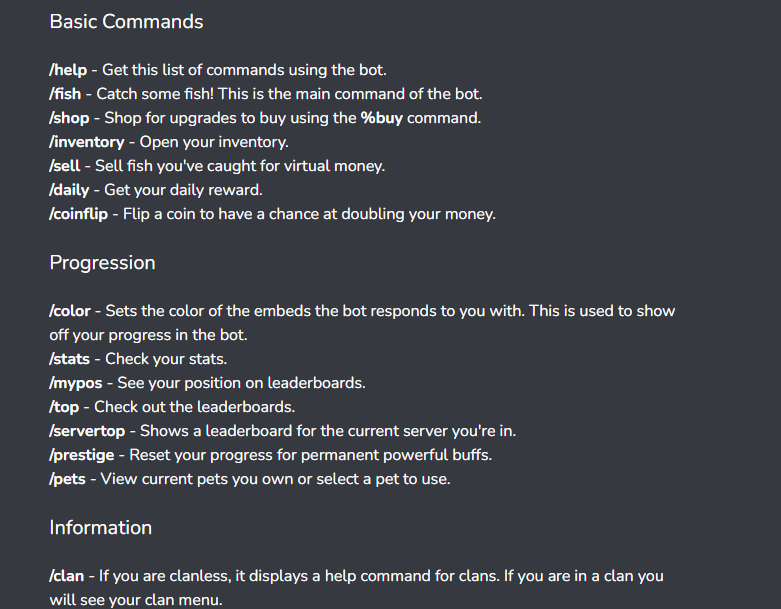Click the /sell command name

coord(65,166)
